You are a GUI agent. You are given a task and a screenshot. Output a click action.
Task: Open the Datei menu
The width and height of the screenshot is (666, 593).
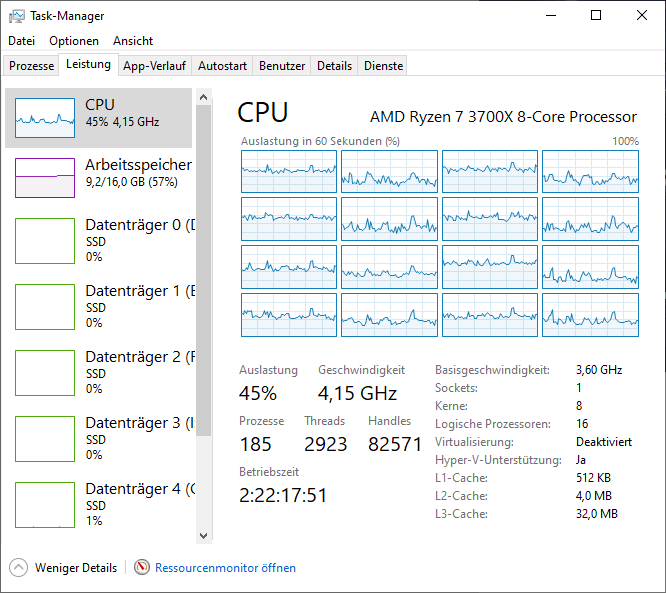click(x=21, y=41)
